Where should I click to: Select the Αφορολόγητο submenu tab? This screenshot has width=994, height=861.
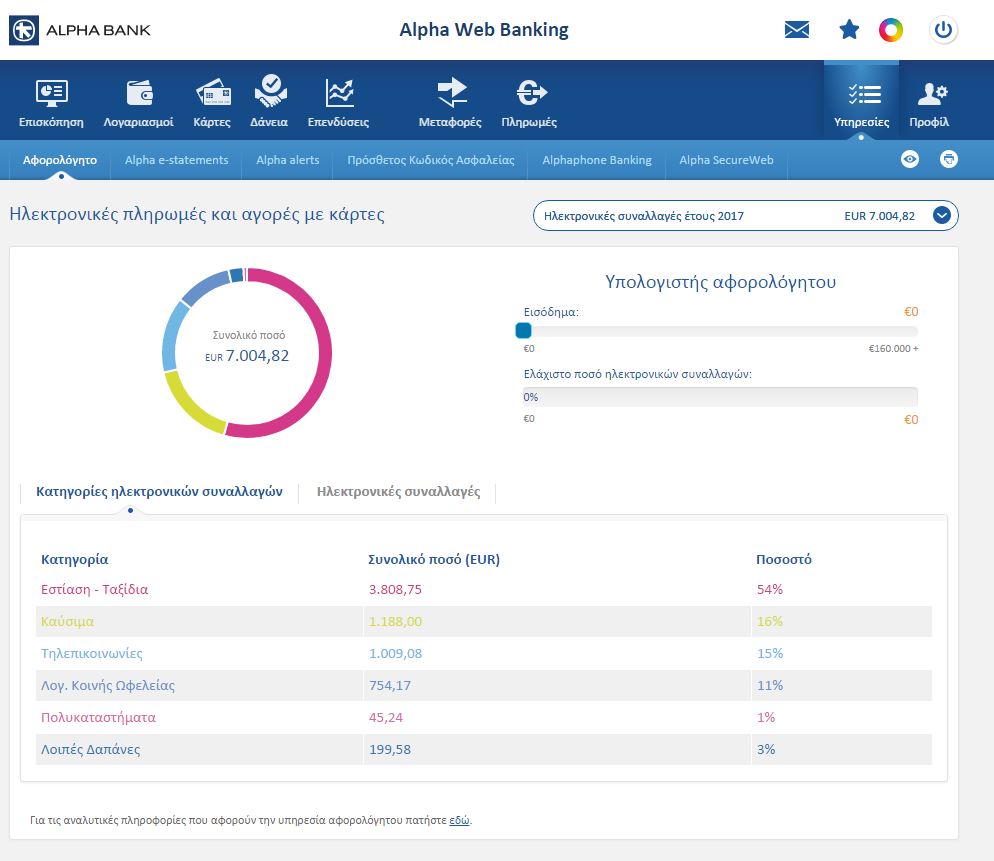[60, 160]
